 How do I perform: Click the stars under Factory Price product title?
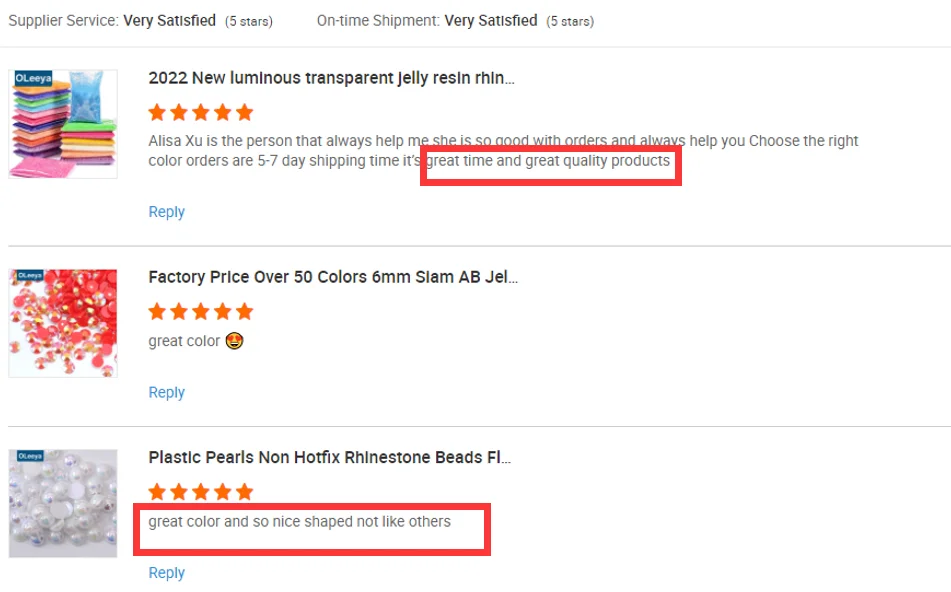click(x=200, y=311)
